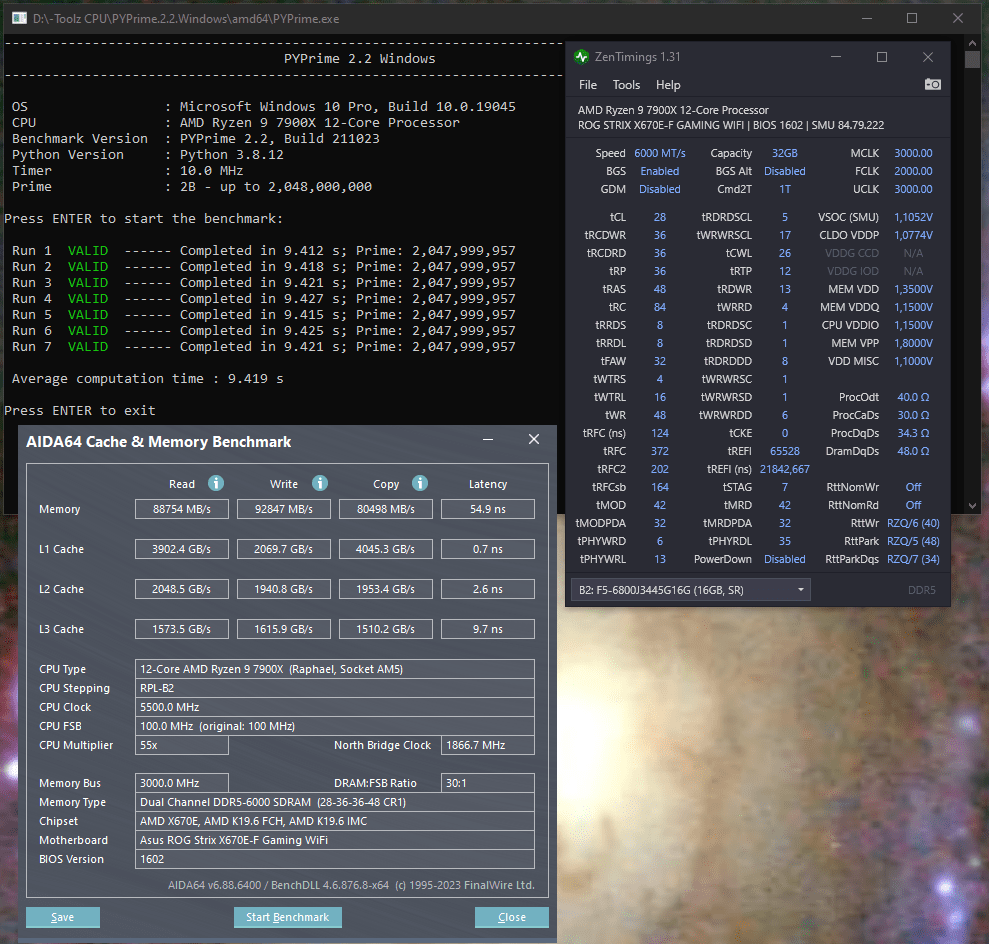
Task: Minimize the ZenTimings window
Action: point(836,57)
